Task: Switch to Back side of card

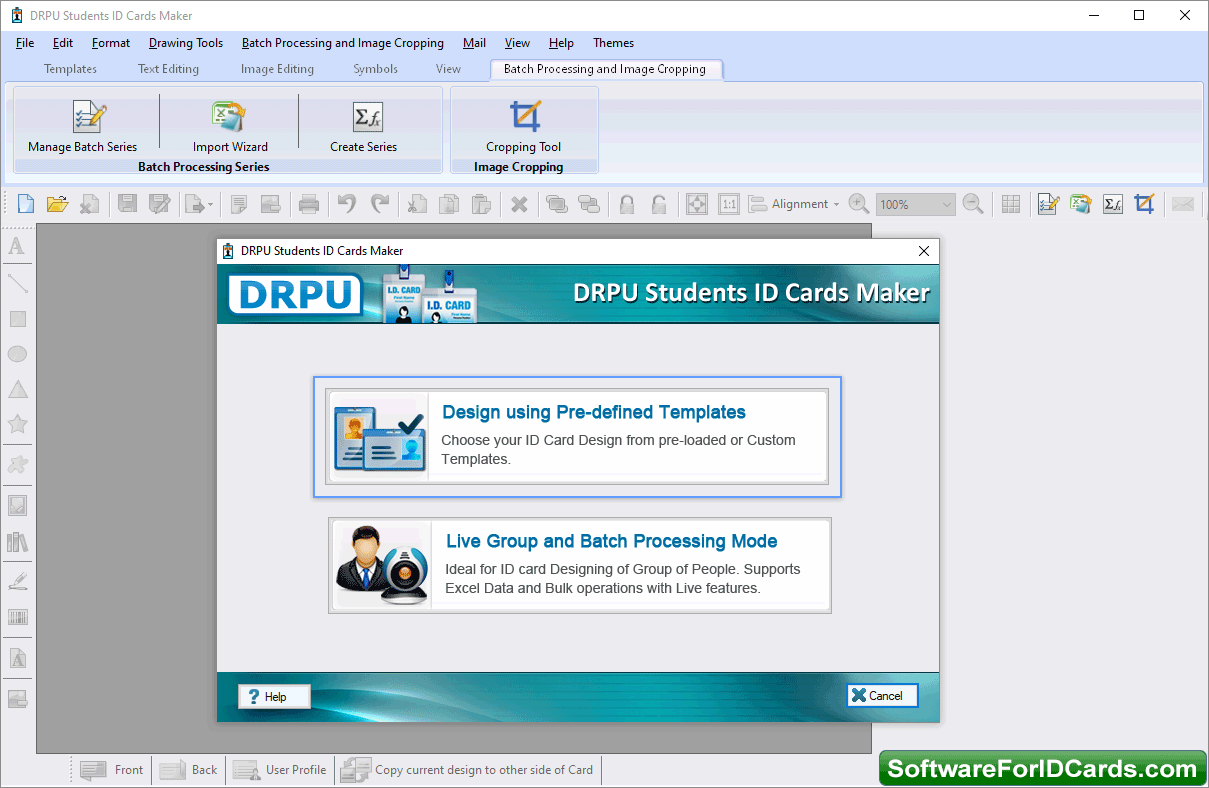Action: click(188, 770)
